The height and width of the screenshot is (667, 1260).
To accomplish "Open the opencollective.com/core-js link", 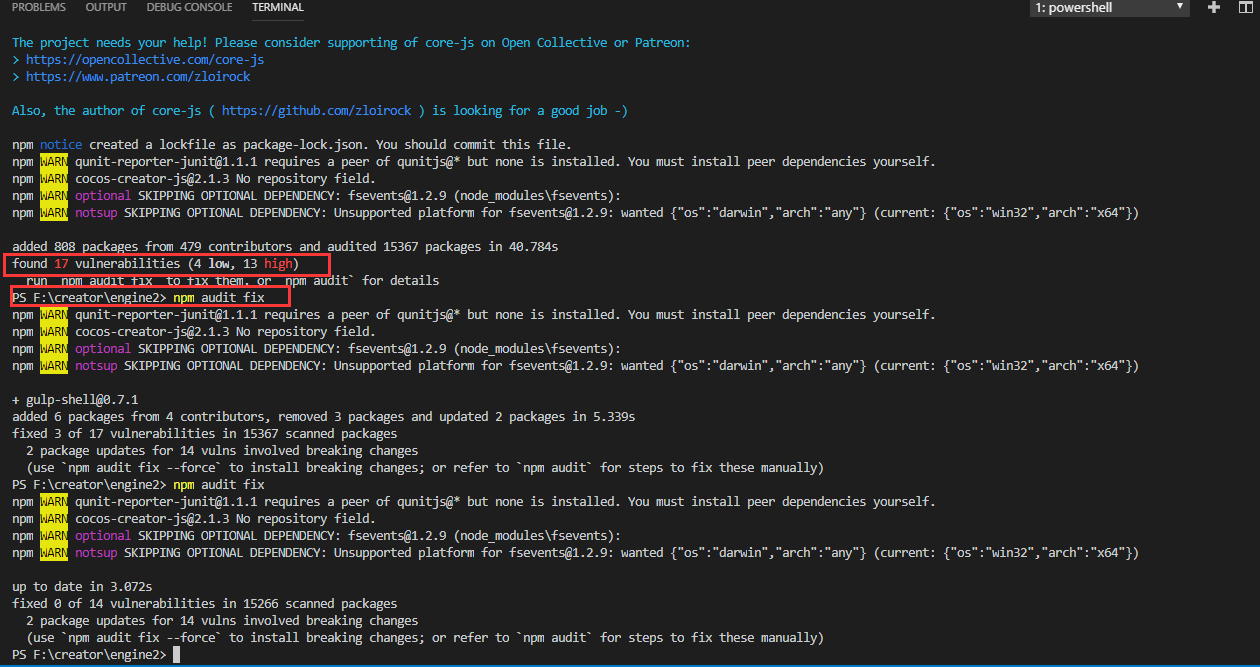I will pos(145,60).
